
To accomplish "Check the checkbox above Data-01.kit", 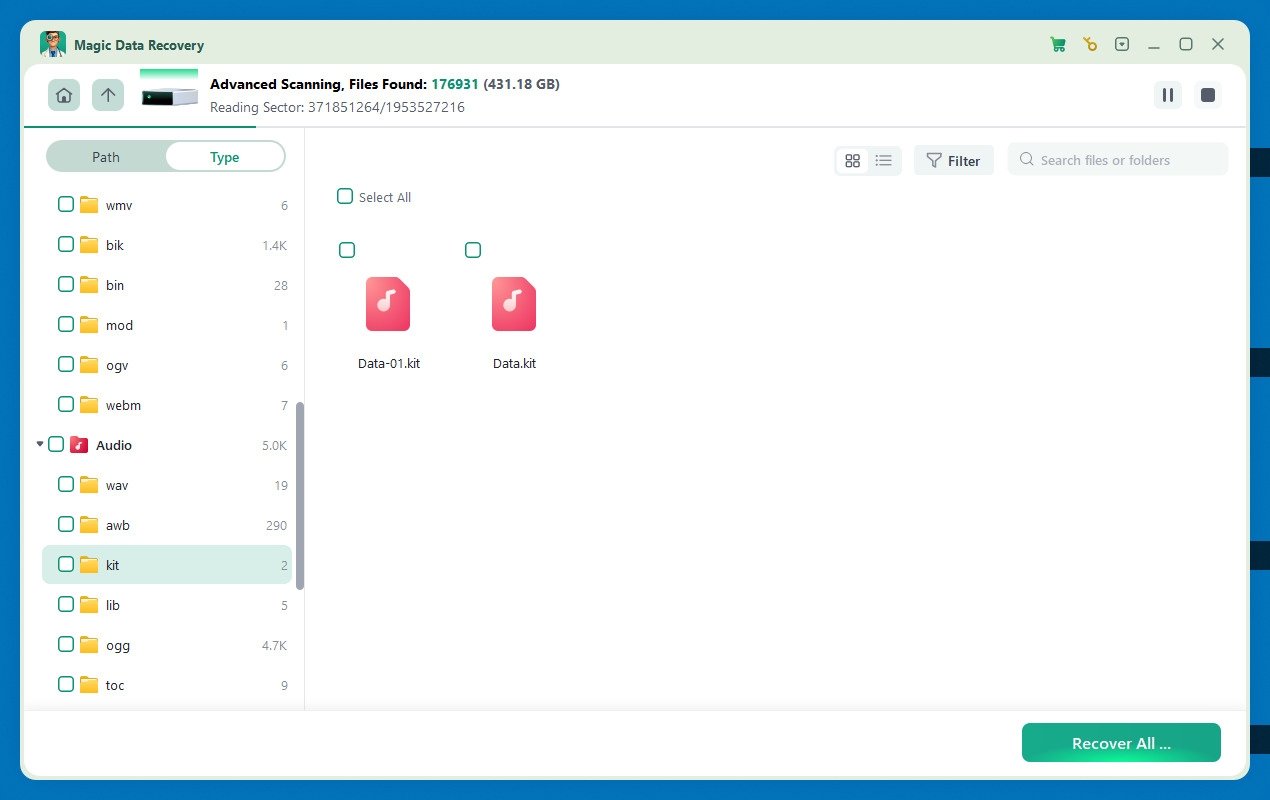I will click(x=347, y=250).
